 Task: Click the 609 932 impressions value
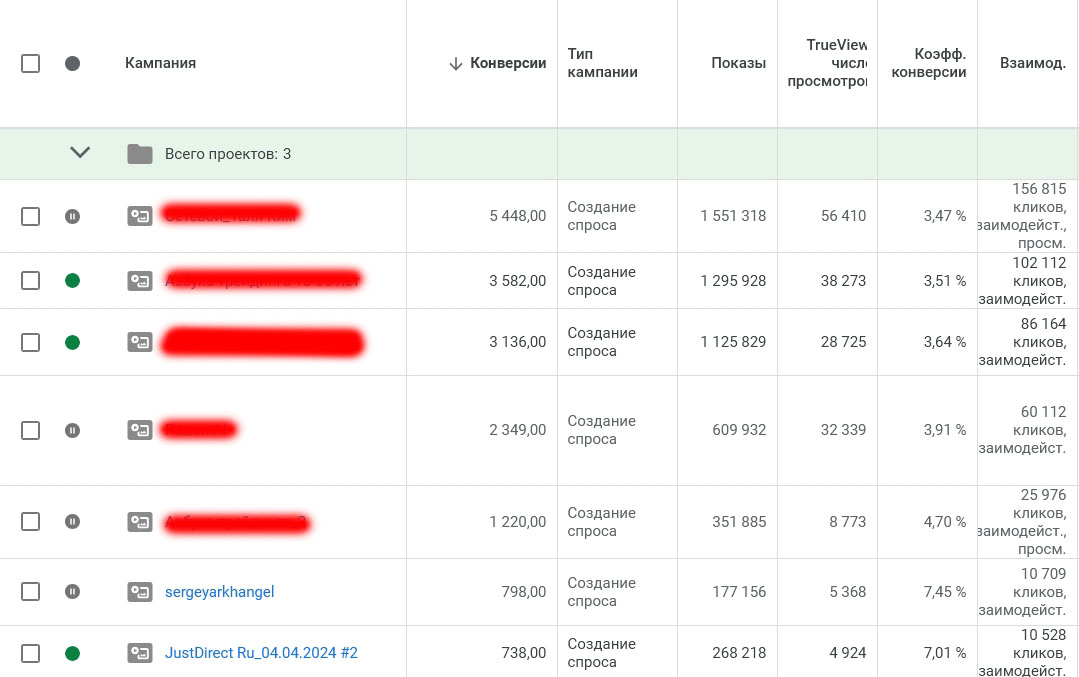click(x=739, y=430)
